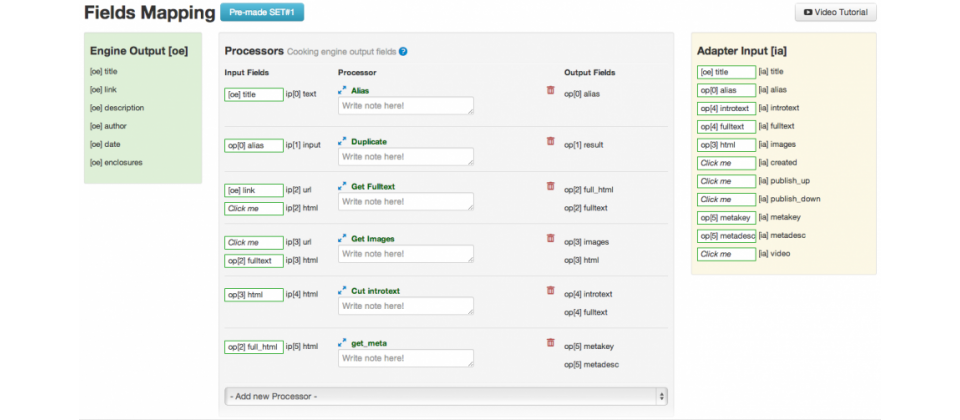
Task: Click the Duplicate note text area
Action: pyautogui.click(x=406, y=157)
